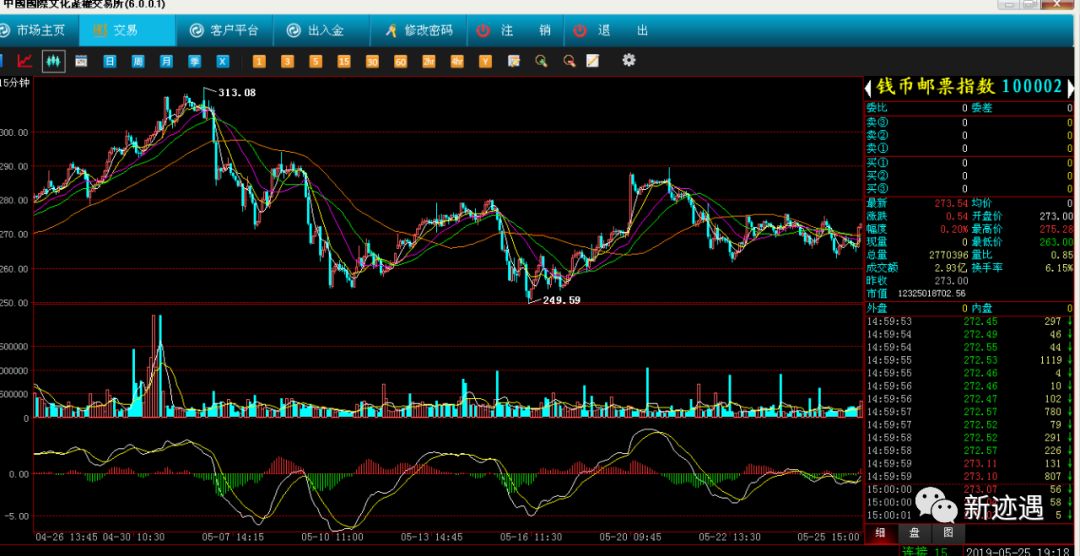Click the 连接 15 connection status
This screenshot has width=1080, height=556.
click(x=925, y=551)
